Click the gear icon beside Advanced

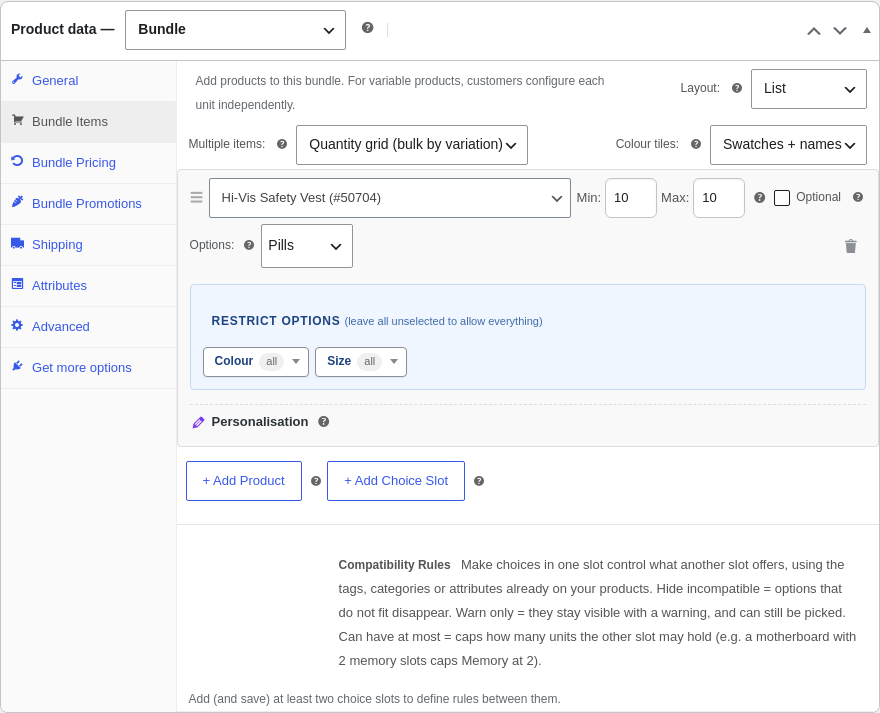(x=17, y=325)
